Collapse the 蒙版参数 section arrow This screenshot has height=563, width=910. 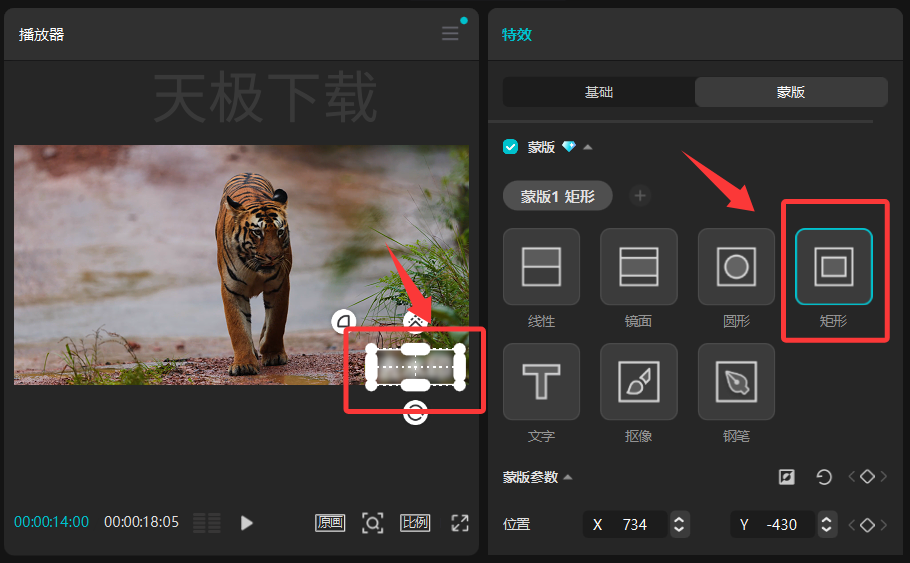(568, 477)
